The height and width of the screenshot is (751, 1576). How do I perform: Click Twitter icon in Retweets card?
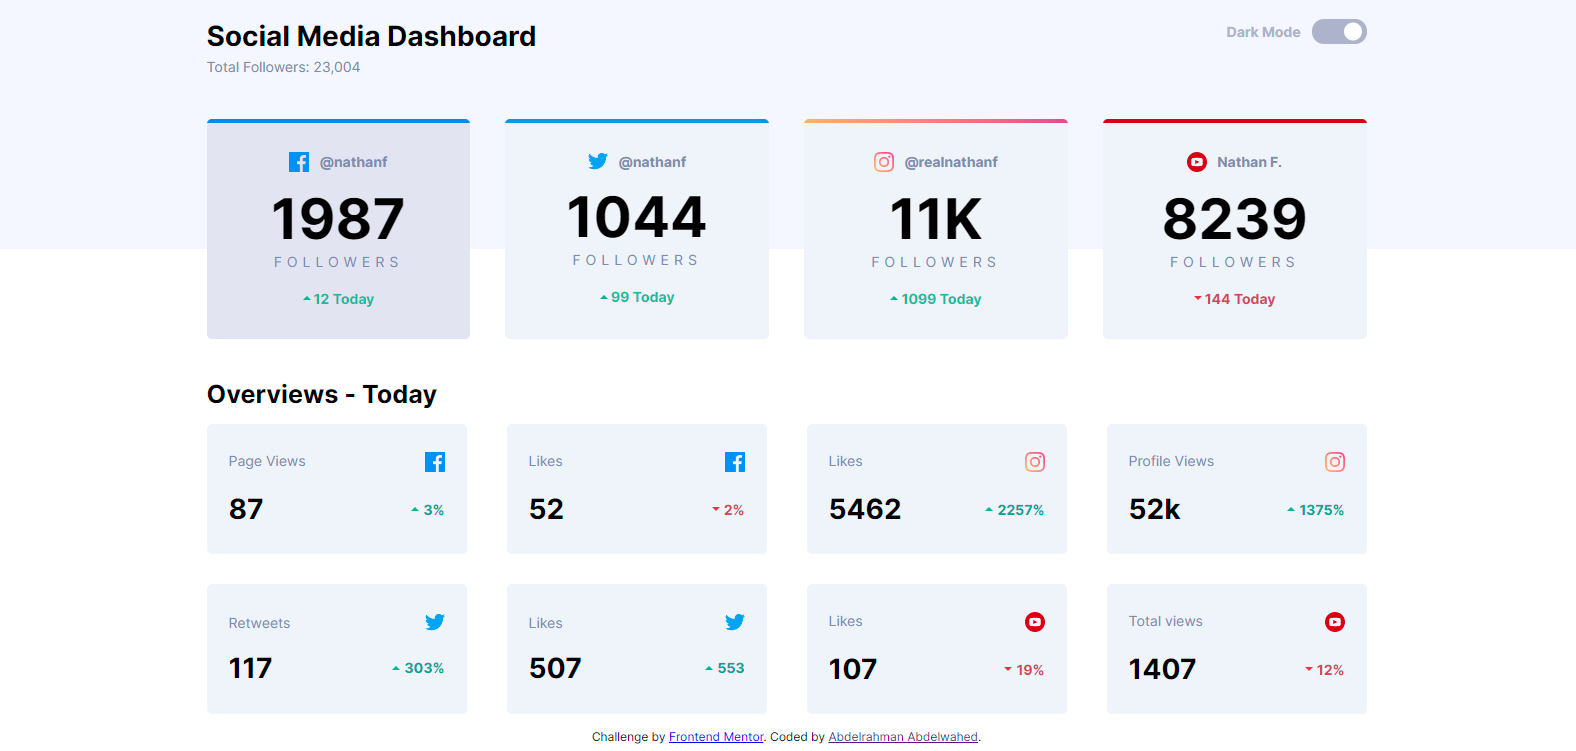point(435,622)
